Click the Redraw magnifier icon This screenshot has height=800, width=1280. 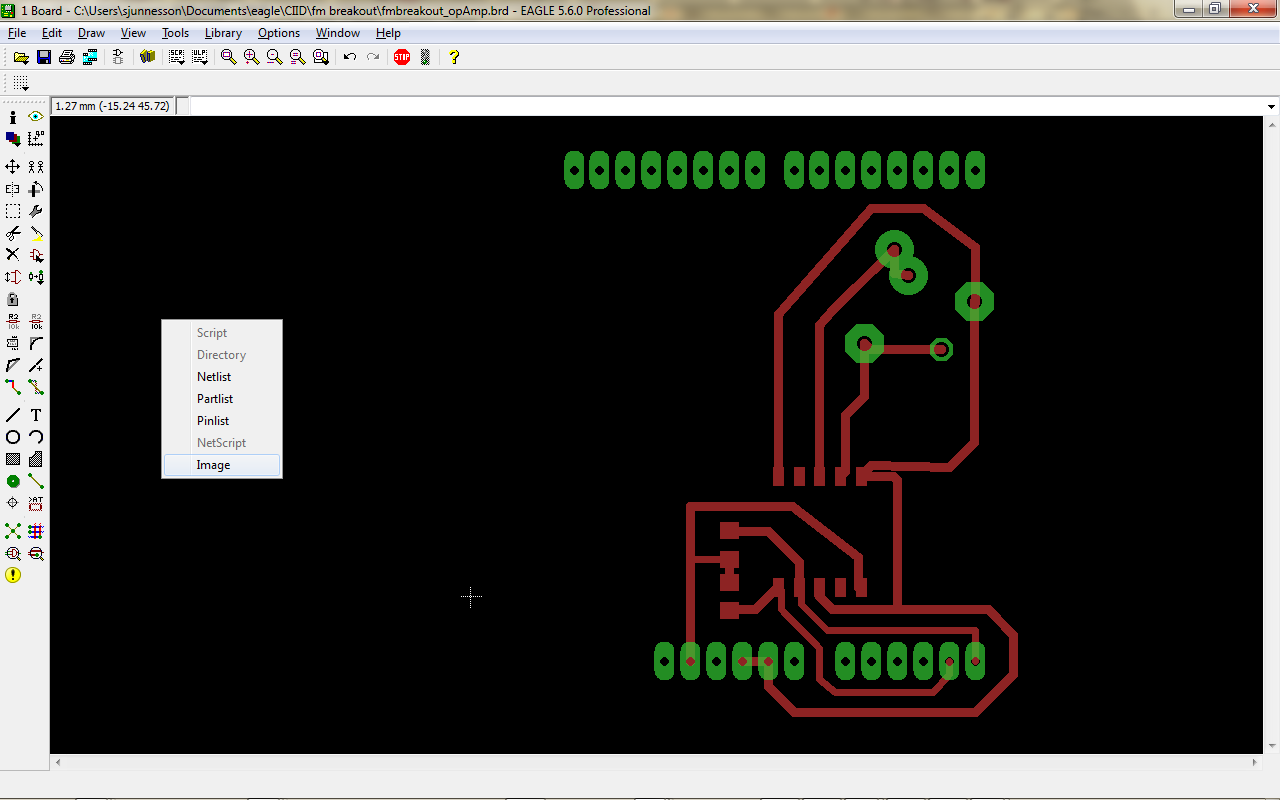point(297,57)
